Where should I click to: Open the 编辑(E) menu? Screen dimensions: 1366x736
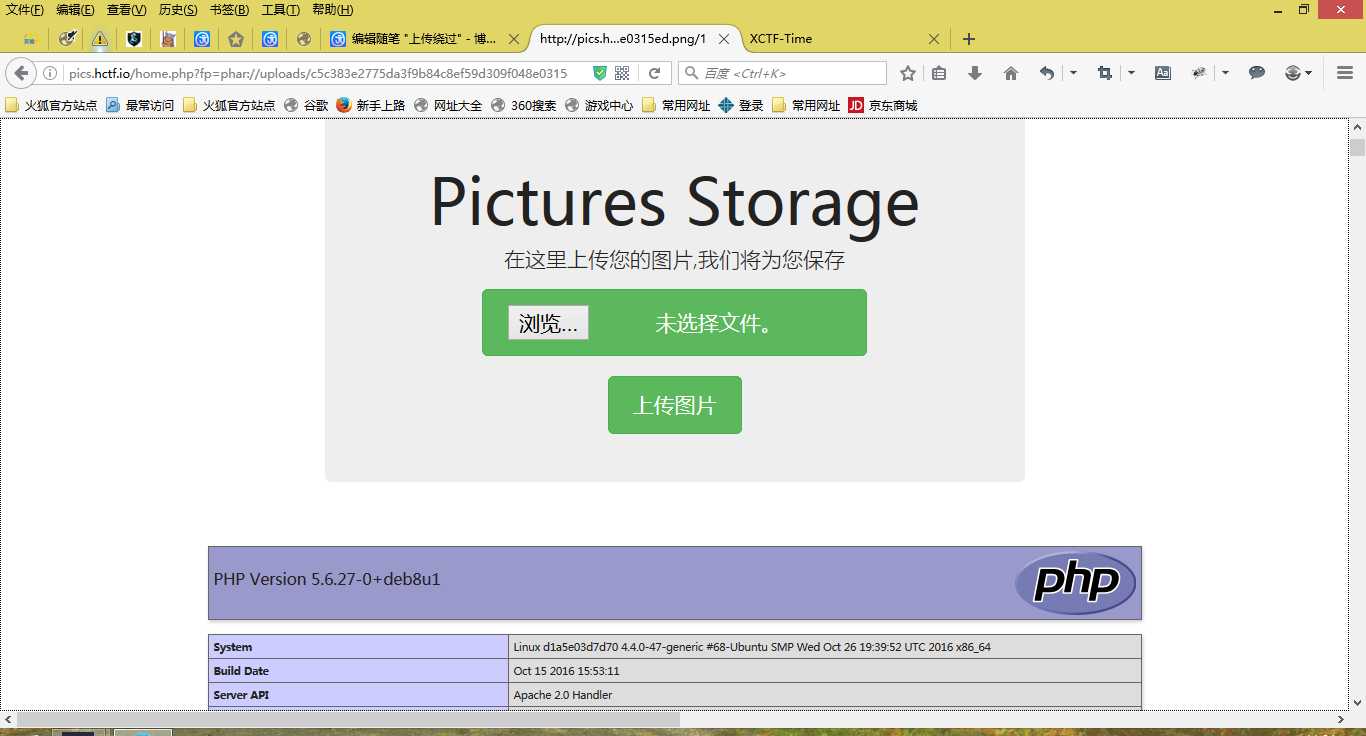75,10
